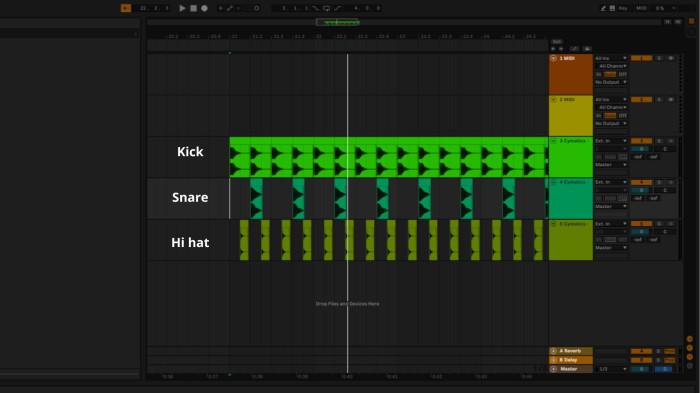Click the track icon of the Master track
This screenshot has height=393, width=700.
554,369
